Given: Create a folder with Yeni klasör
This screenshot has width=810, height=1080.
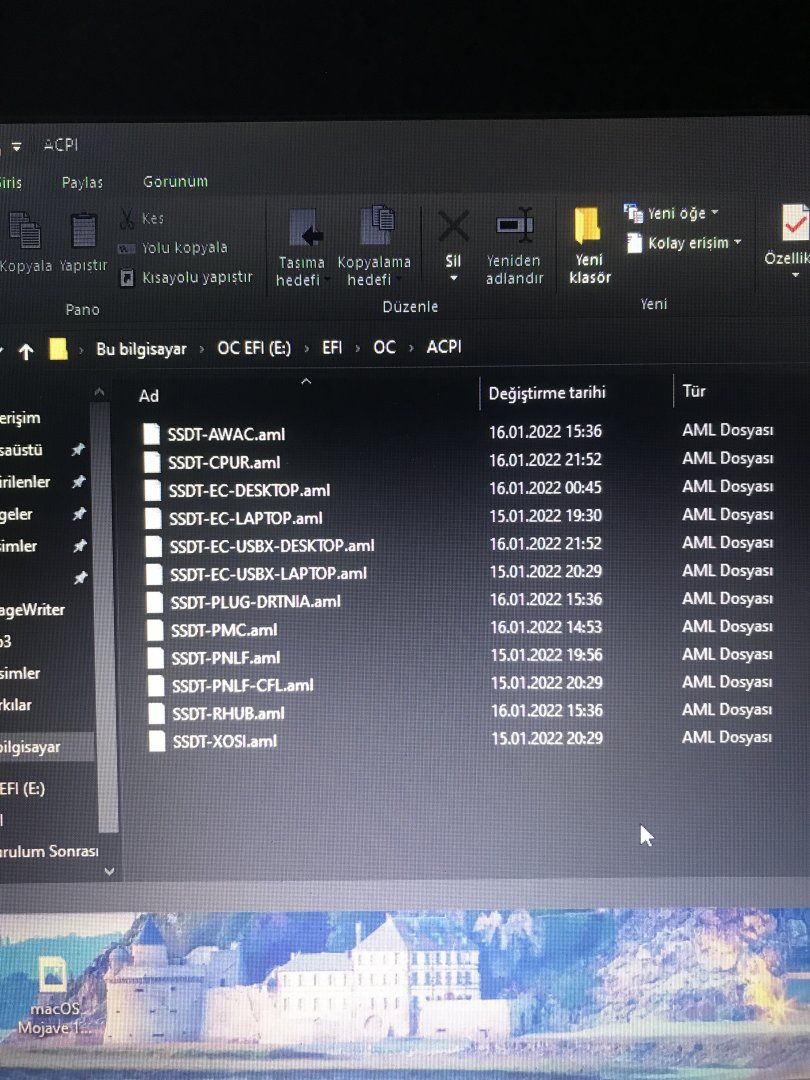Looking at the screenshot, I should tap(589, 245).
